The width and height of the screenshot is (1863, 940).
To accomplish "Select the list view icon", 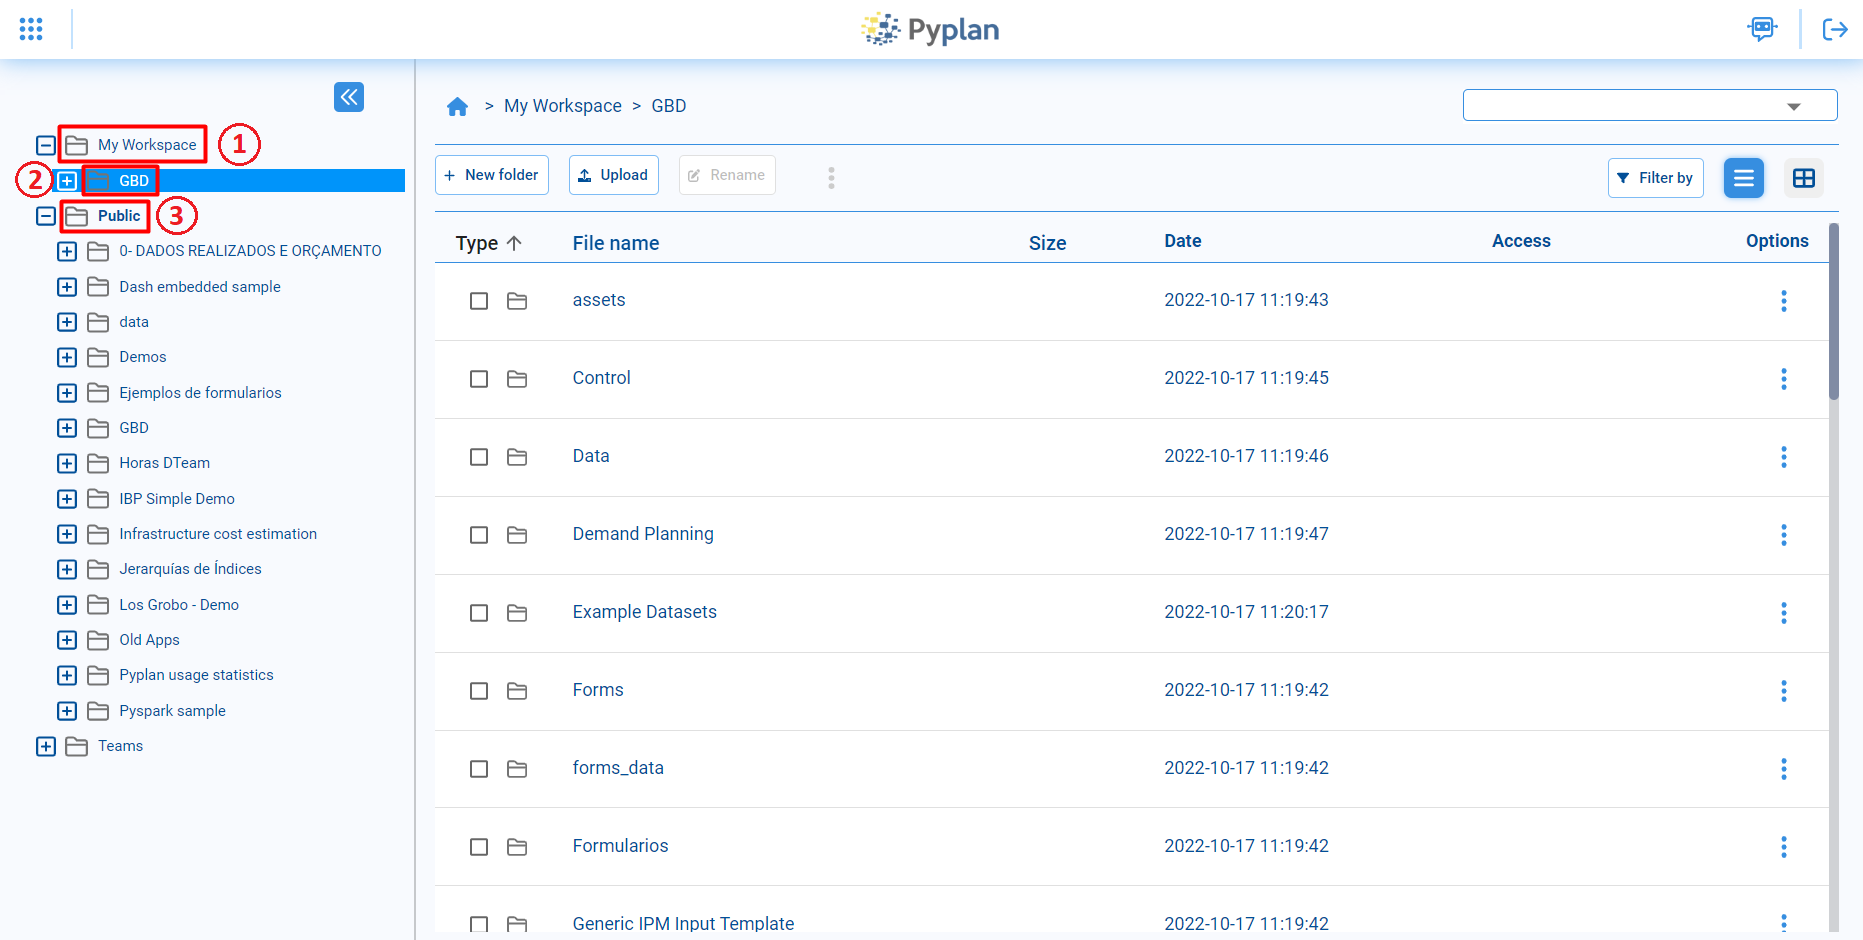I will tap(1744, 178).
